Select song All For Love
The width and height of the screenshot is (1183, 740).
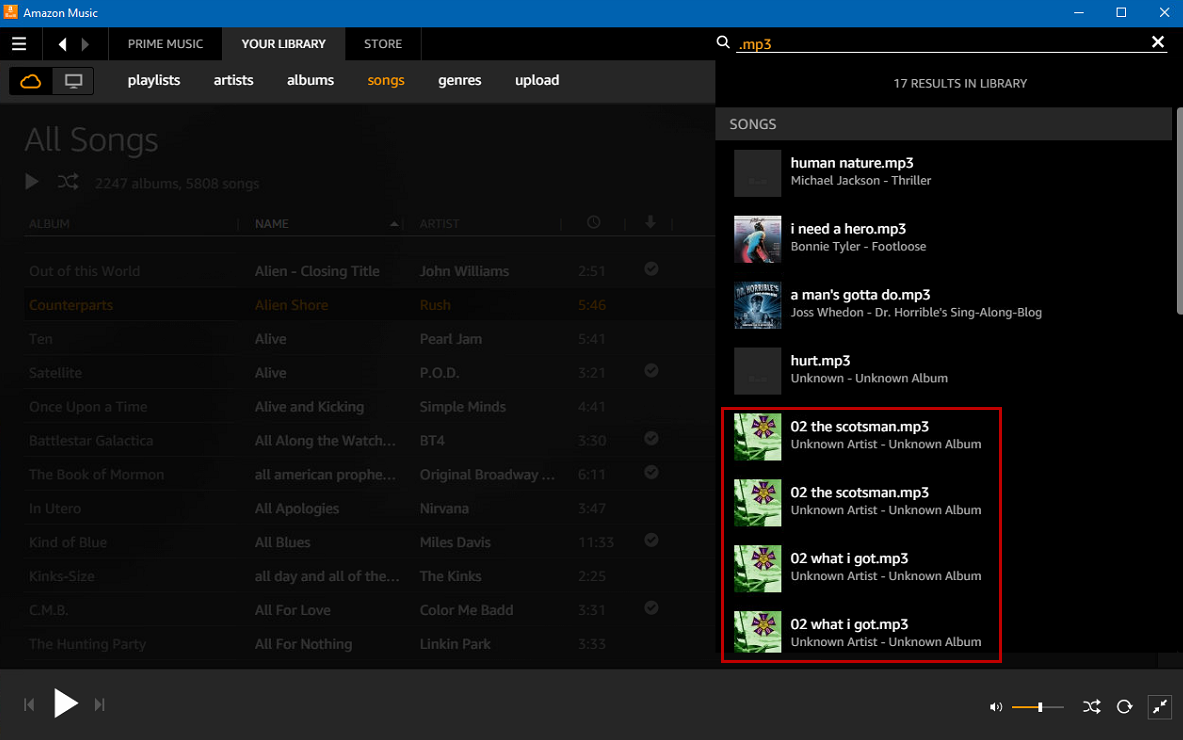(x=293, y=610)
